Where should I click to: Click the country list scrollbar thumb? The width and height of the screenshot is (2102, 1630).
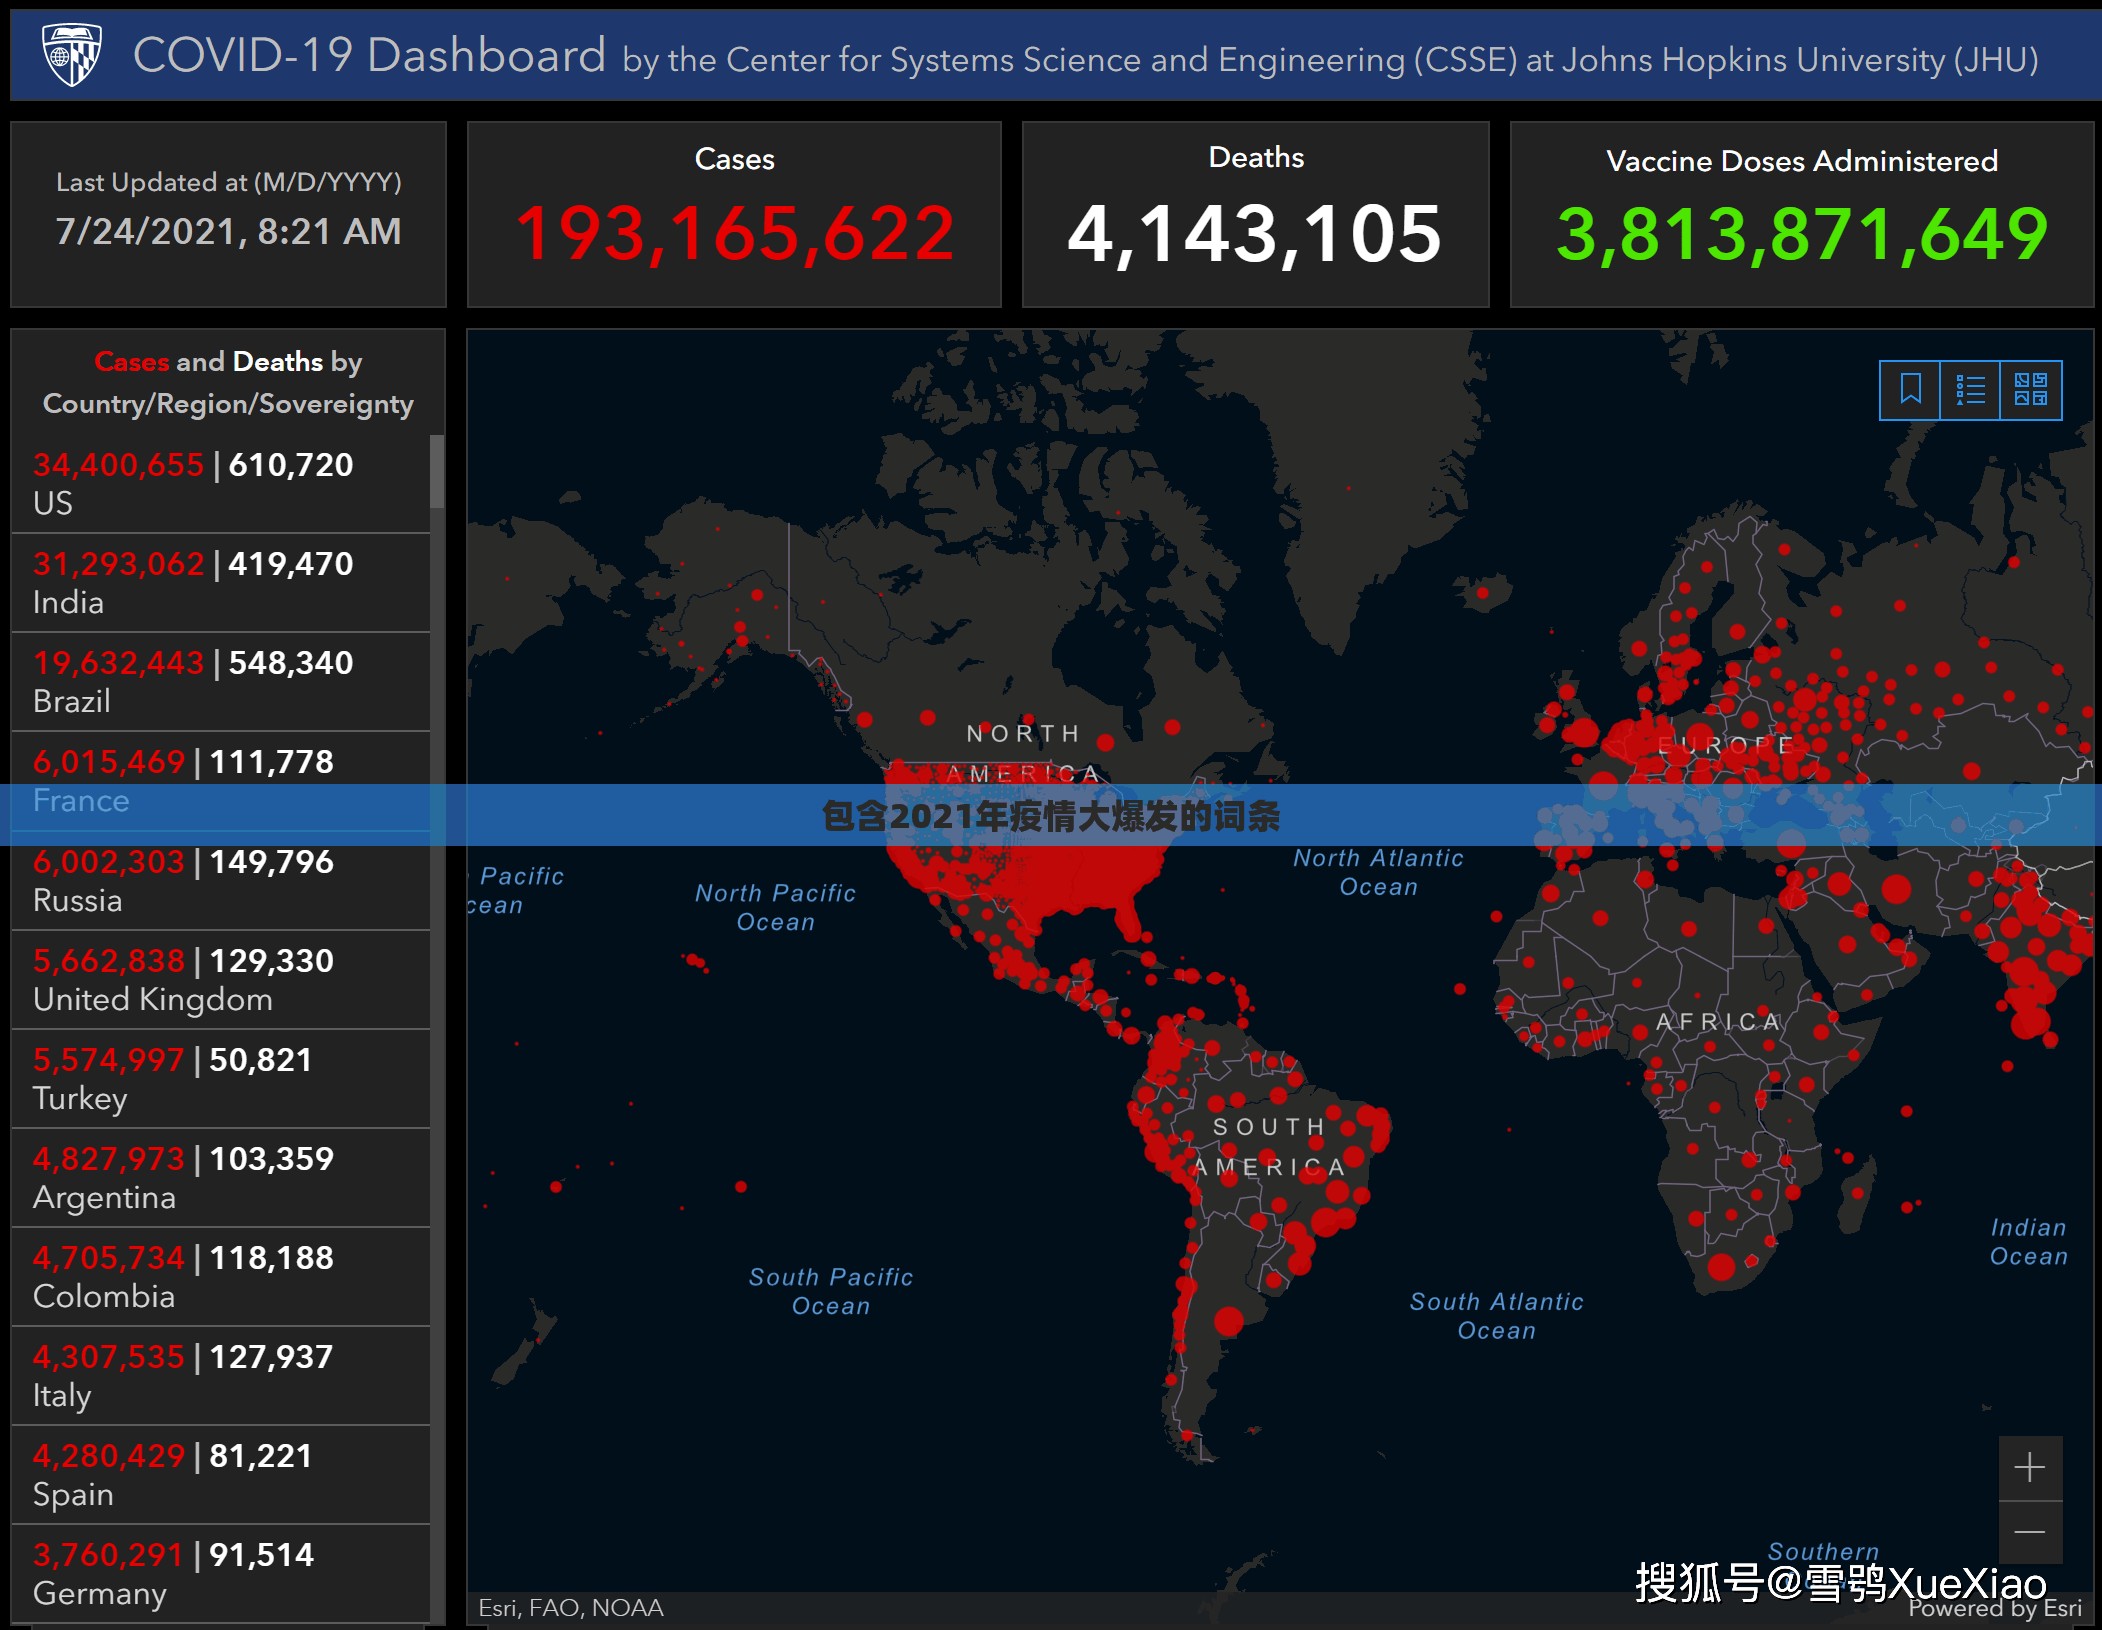[437, 471]
